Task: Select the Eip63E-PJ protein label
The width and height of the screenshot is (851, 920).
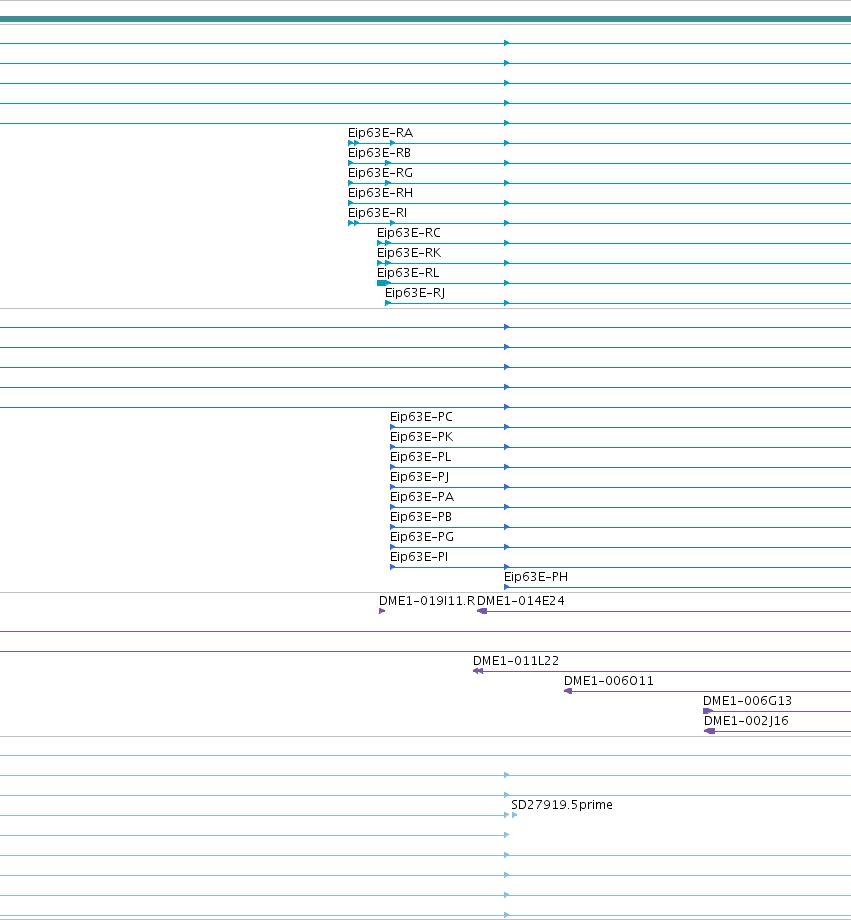Action: [420, 476]
